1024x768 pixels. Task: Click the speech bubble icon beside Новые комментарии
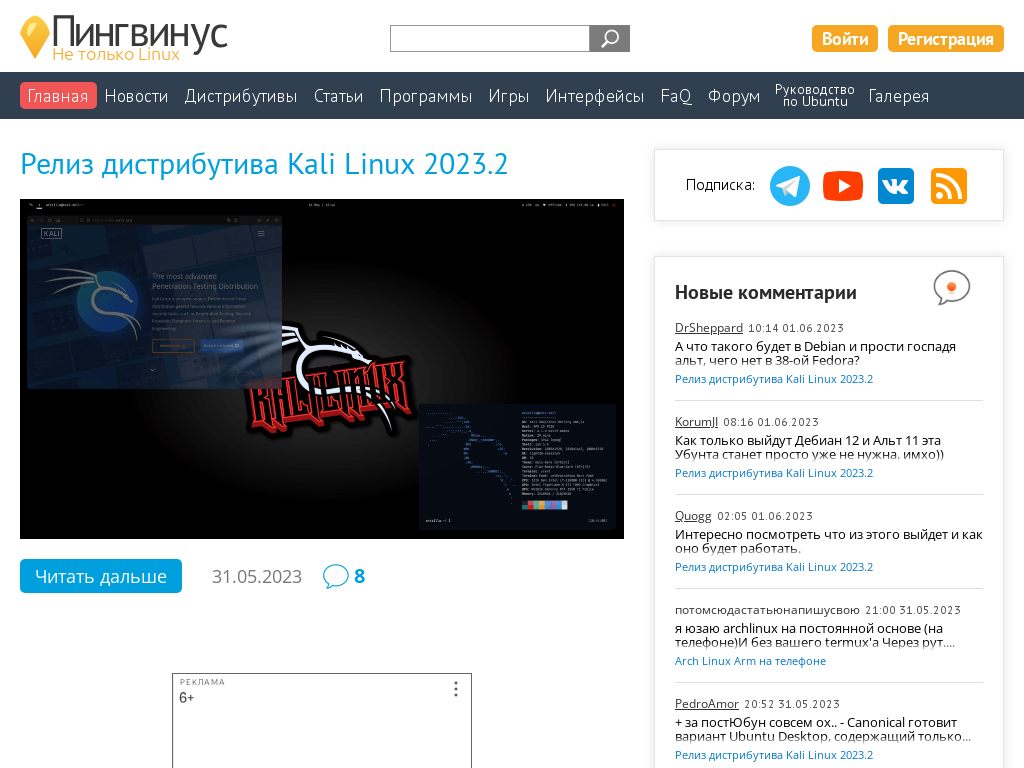952,287
